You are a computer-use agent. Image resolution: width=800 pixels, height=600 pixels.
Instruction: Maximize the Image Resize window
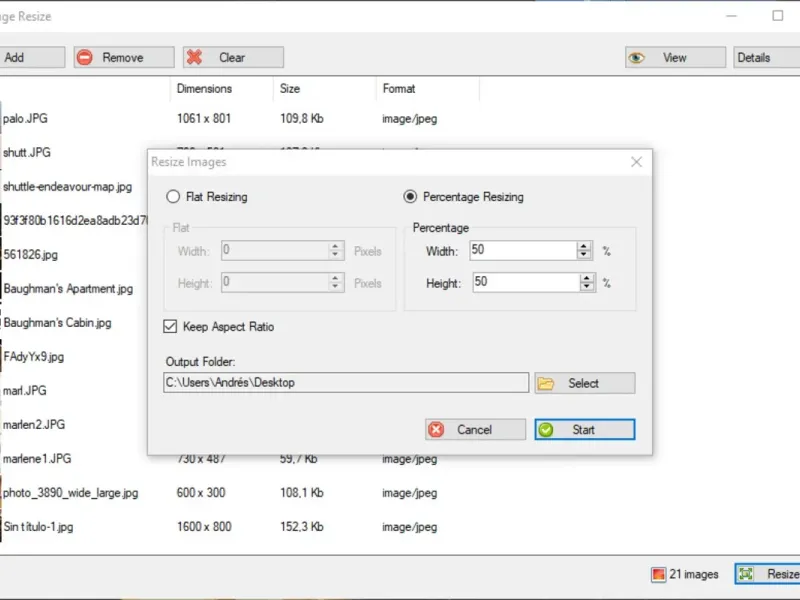(x=778, y=16)
